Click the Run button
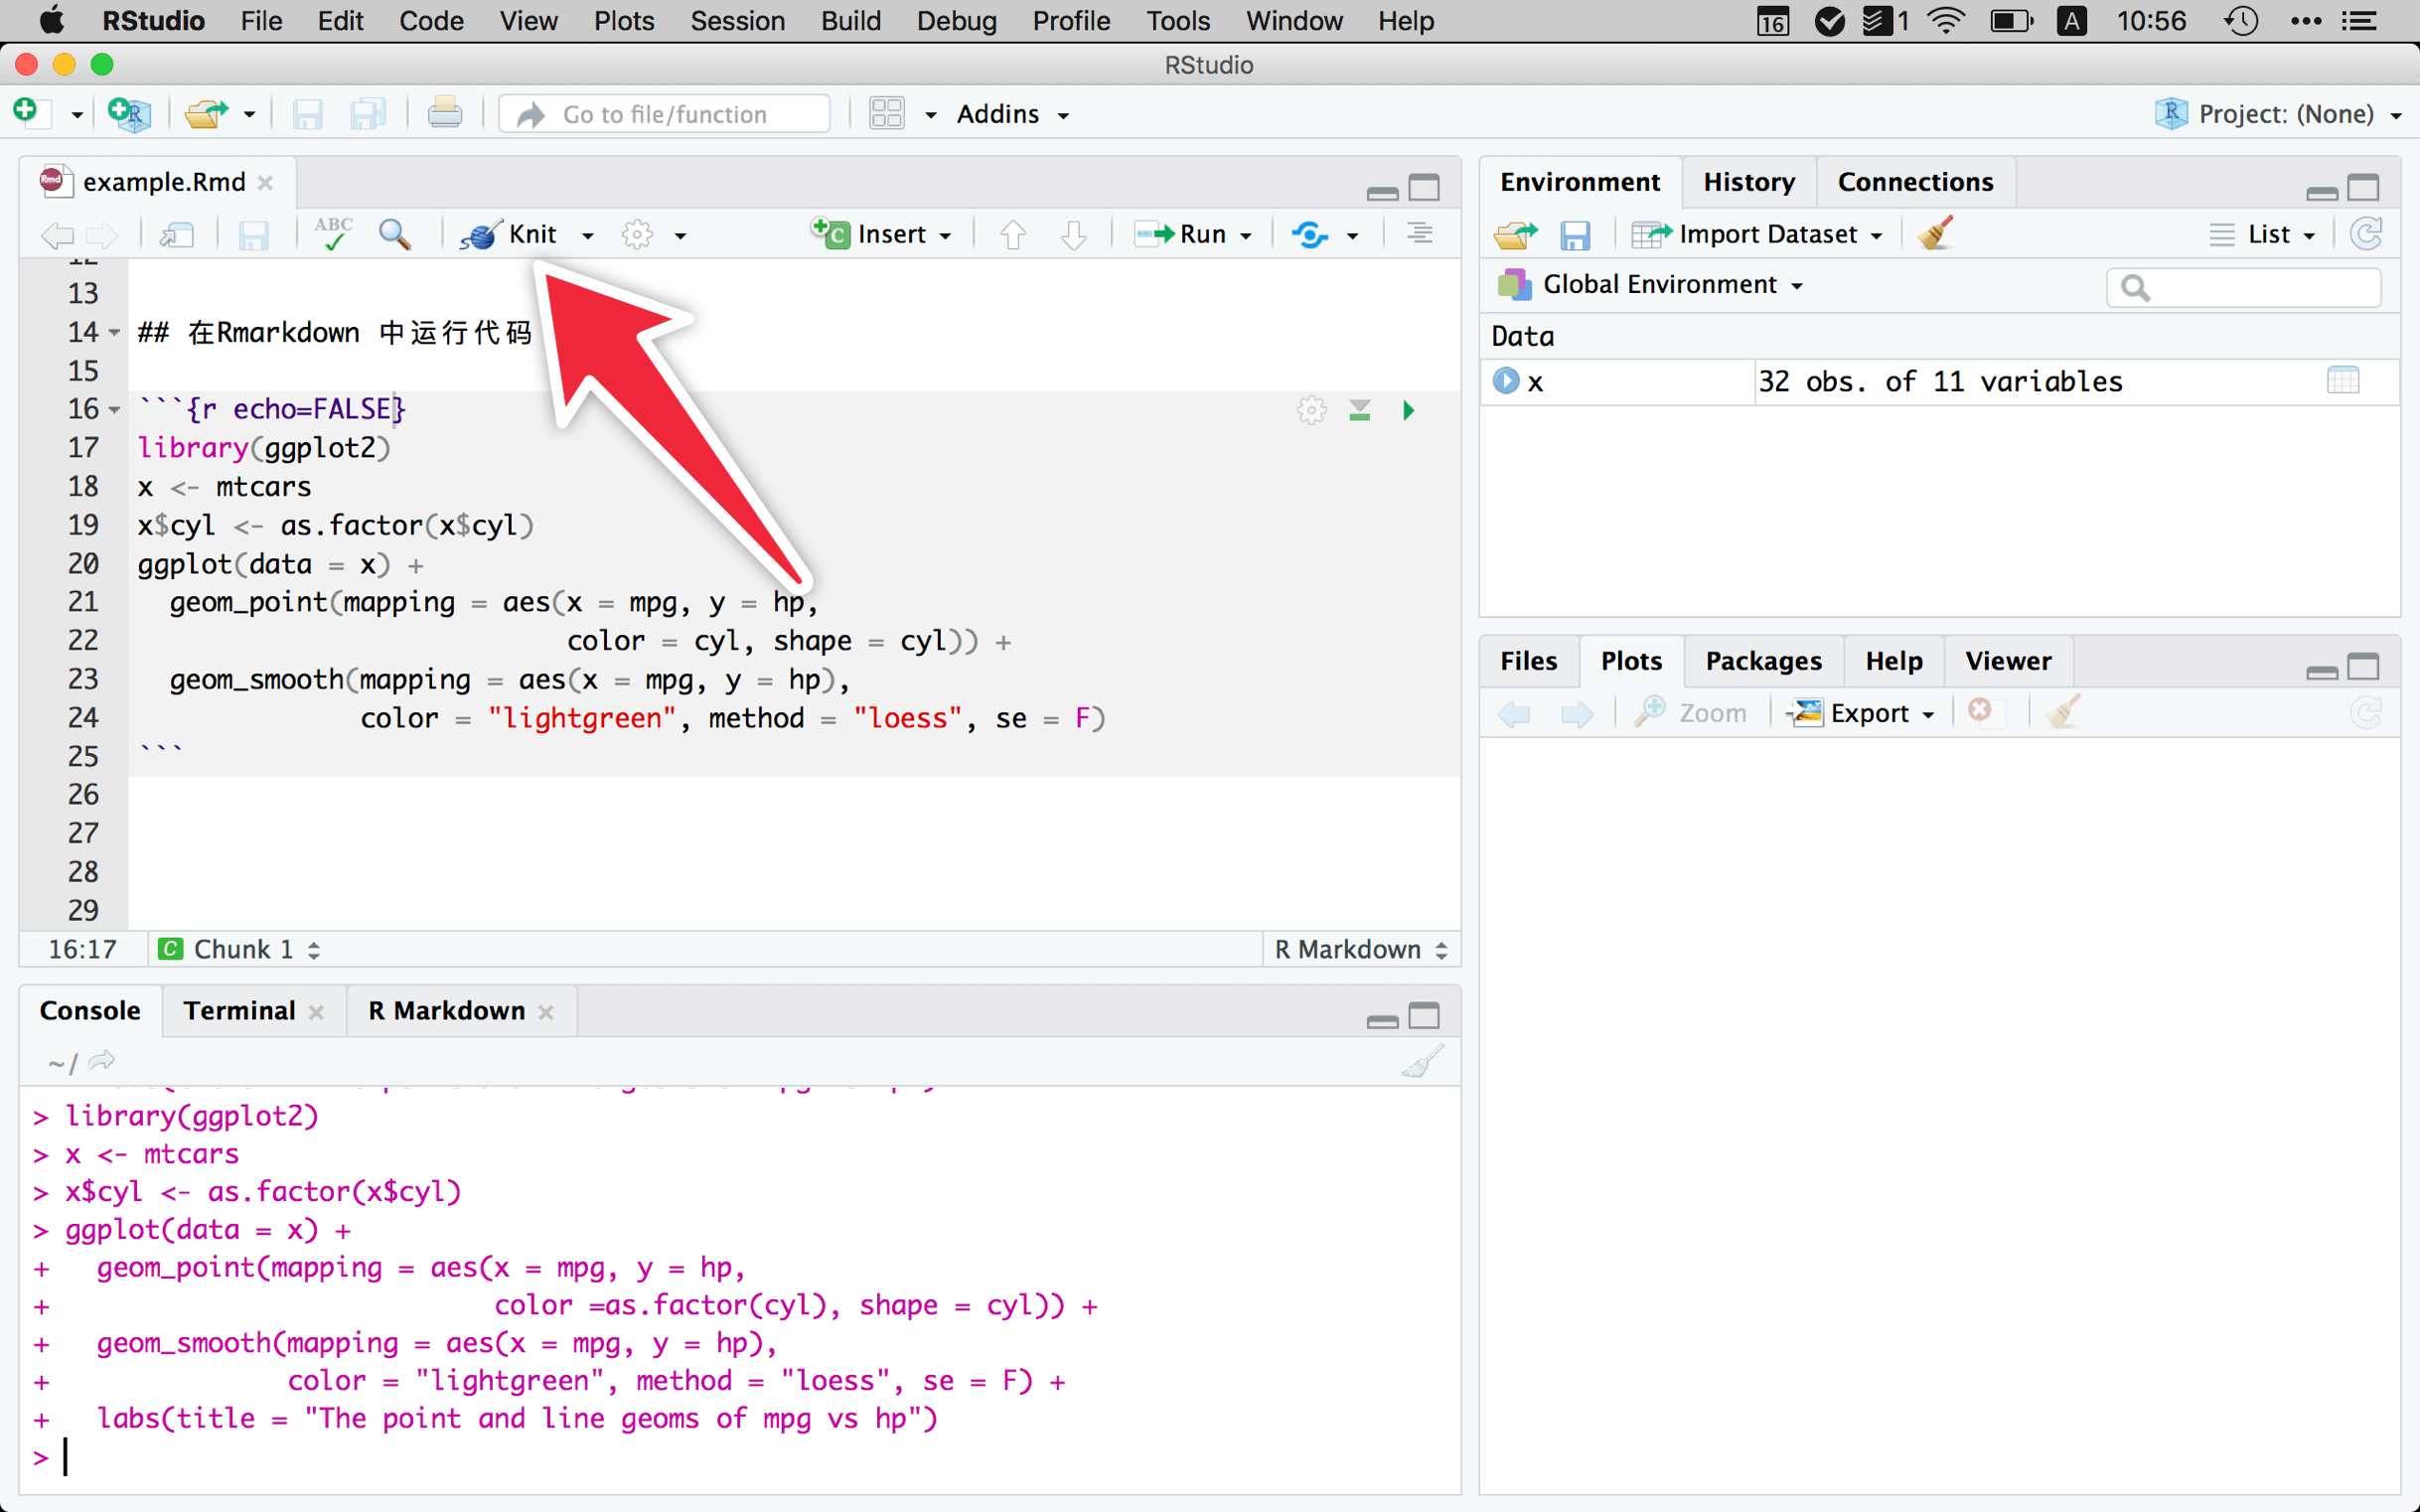Image resolution: width=2420 pixels, height=1512 pixels. coord(1181,234)
